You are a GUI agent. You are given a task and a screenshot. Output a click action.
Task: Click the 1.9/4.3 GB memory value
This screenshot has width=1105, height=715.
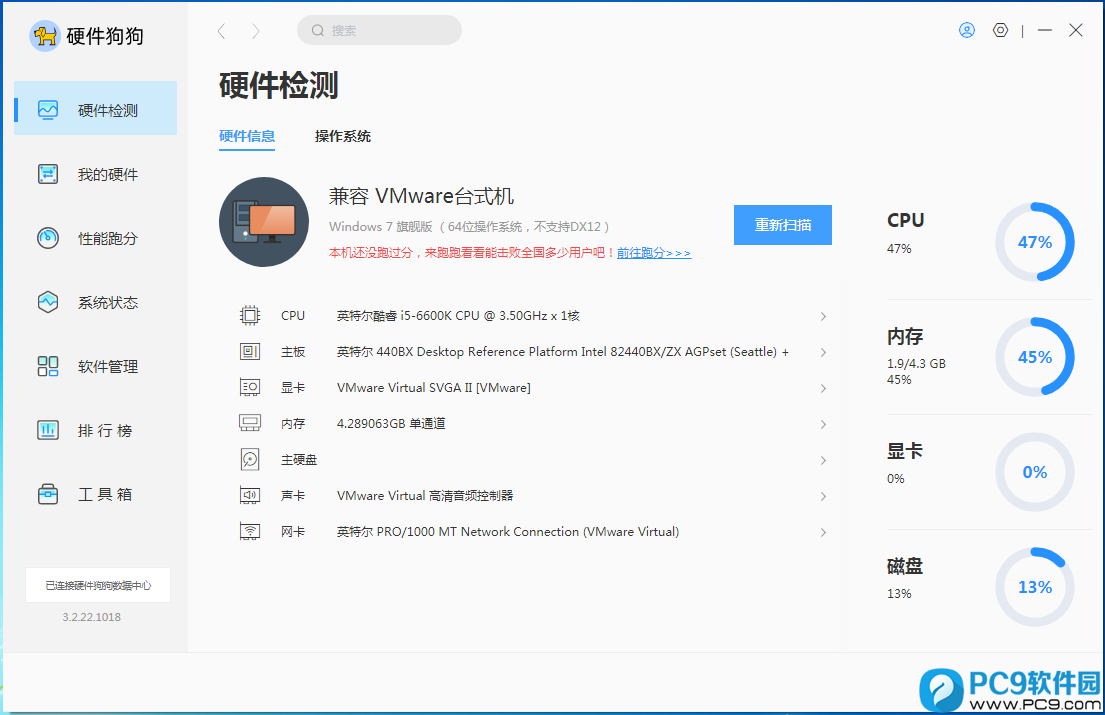click(x=916, y=363)
